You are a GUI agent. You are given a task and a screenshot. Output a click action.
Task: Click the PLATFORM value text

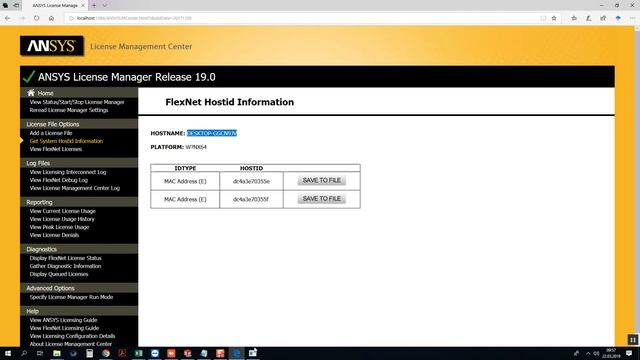click(196, 147)
